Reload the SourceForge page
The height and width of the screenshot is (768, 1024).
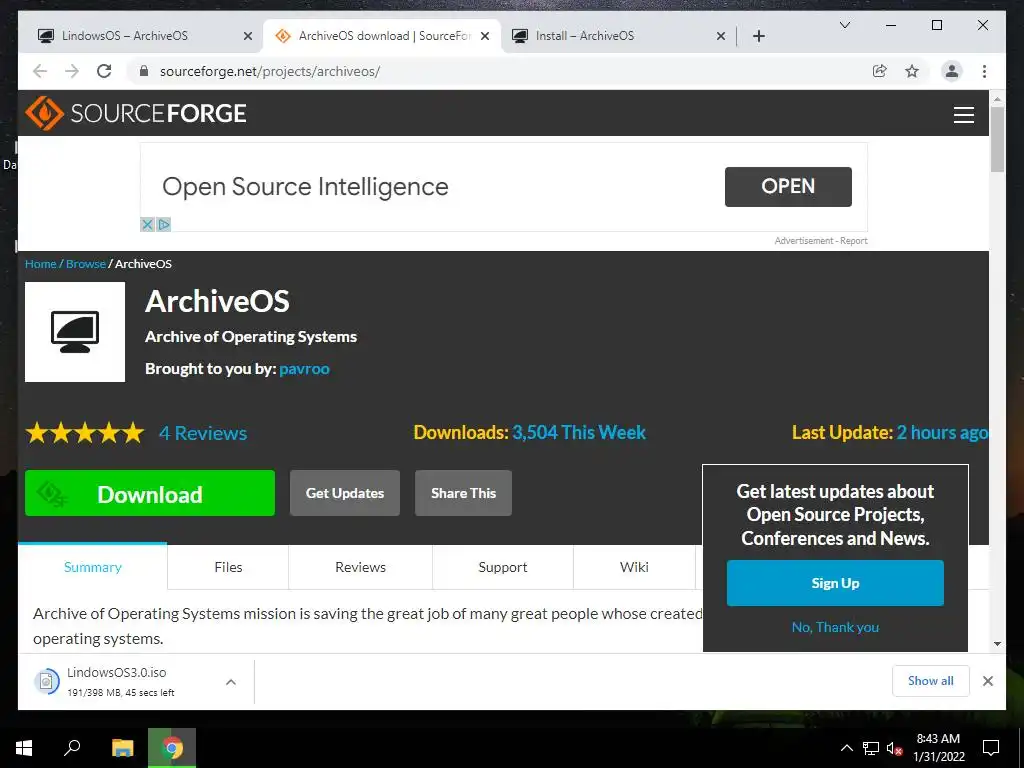(104, 71)
